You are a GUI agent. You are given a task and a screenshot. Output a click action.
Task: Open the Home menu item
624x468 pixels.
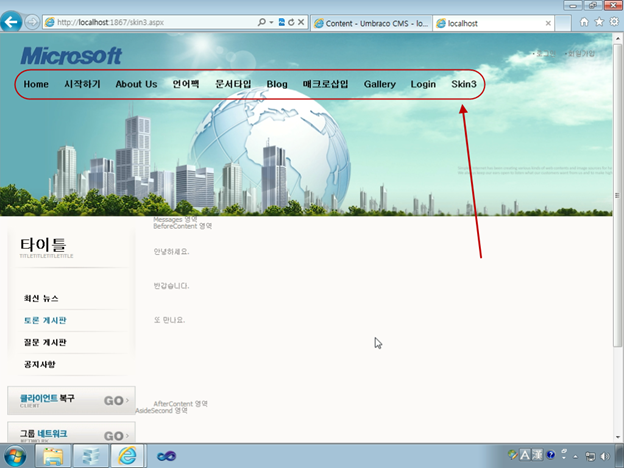coord(36,84)
